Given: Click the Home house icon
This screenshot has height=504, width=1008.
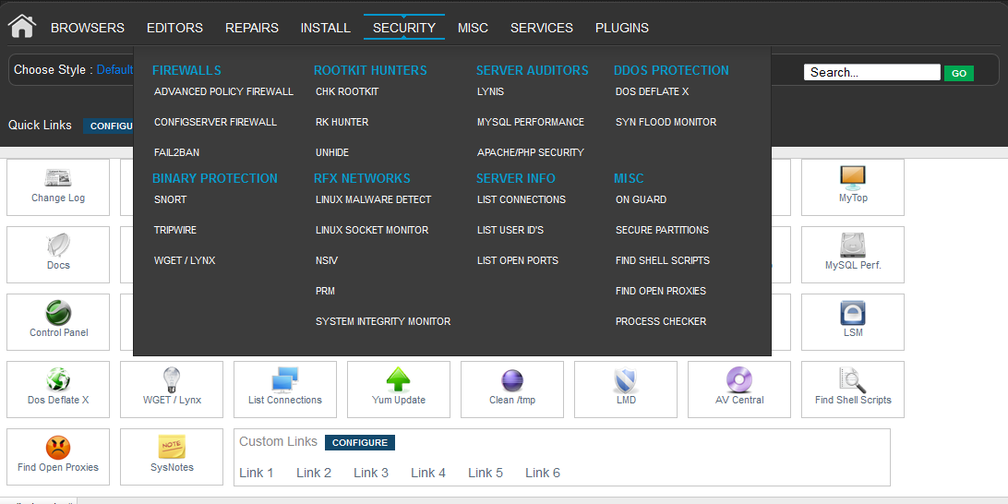Looking at the screenshot, I should click(22, 26).
